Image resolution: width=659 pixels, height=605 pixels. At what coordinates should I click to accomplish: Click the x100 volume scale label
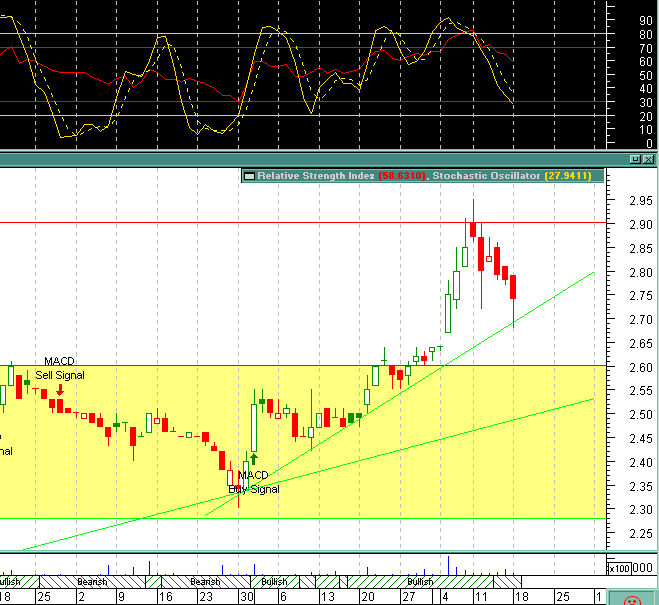point(620,568)
